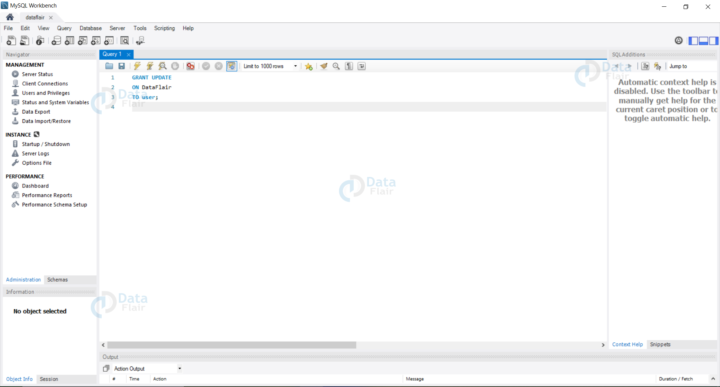Commit transaction checkmark icon
The image size is (720, 387).
[206, 66]
